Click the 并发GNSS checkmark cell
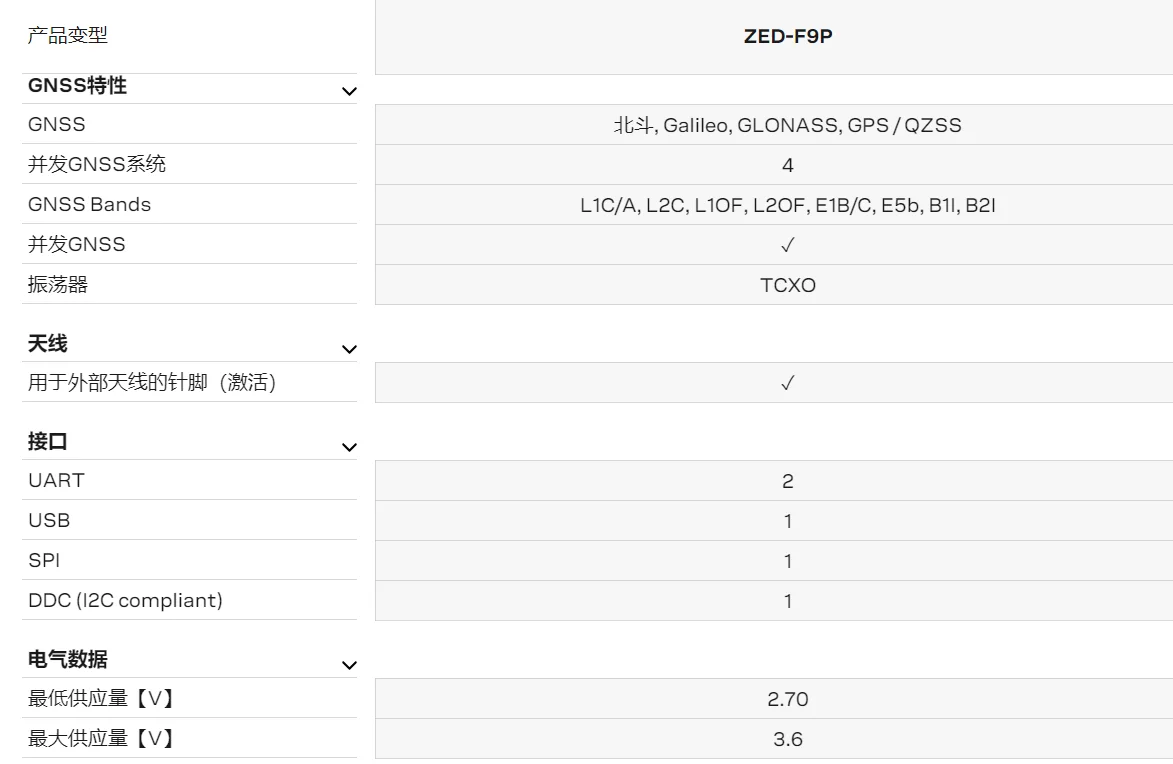 click(x=788, y=245)
